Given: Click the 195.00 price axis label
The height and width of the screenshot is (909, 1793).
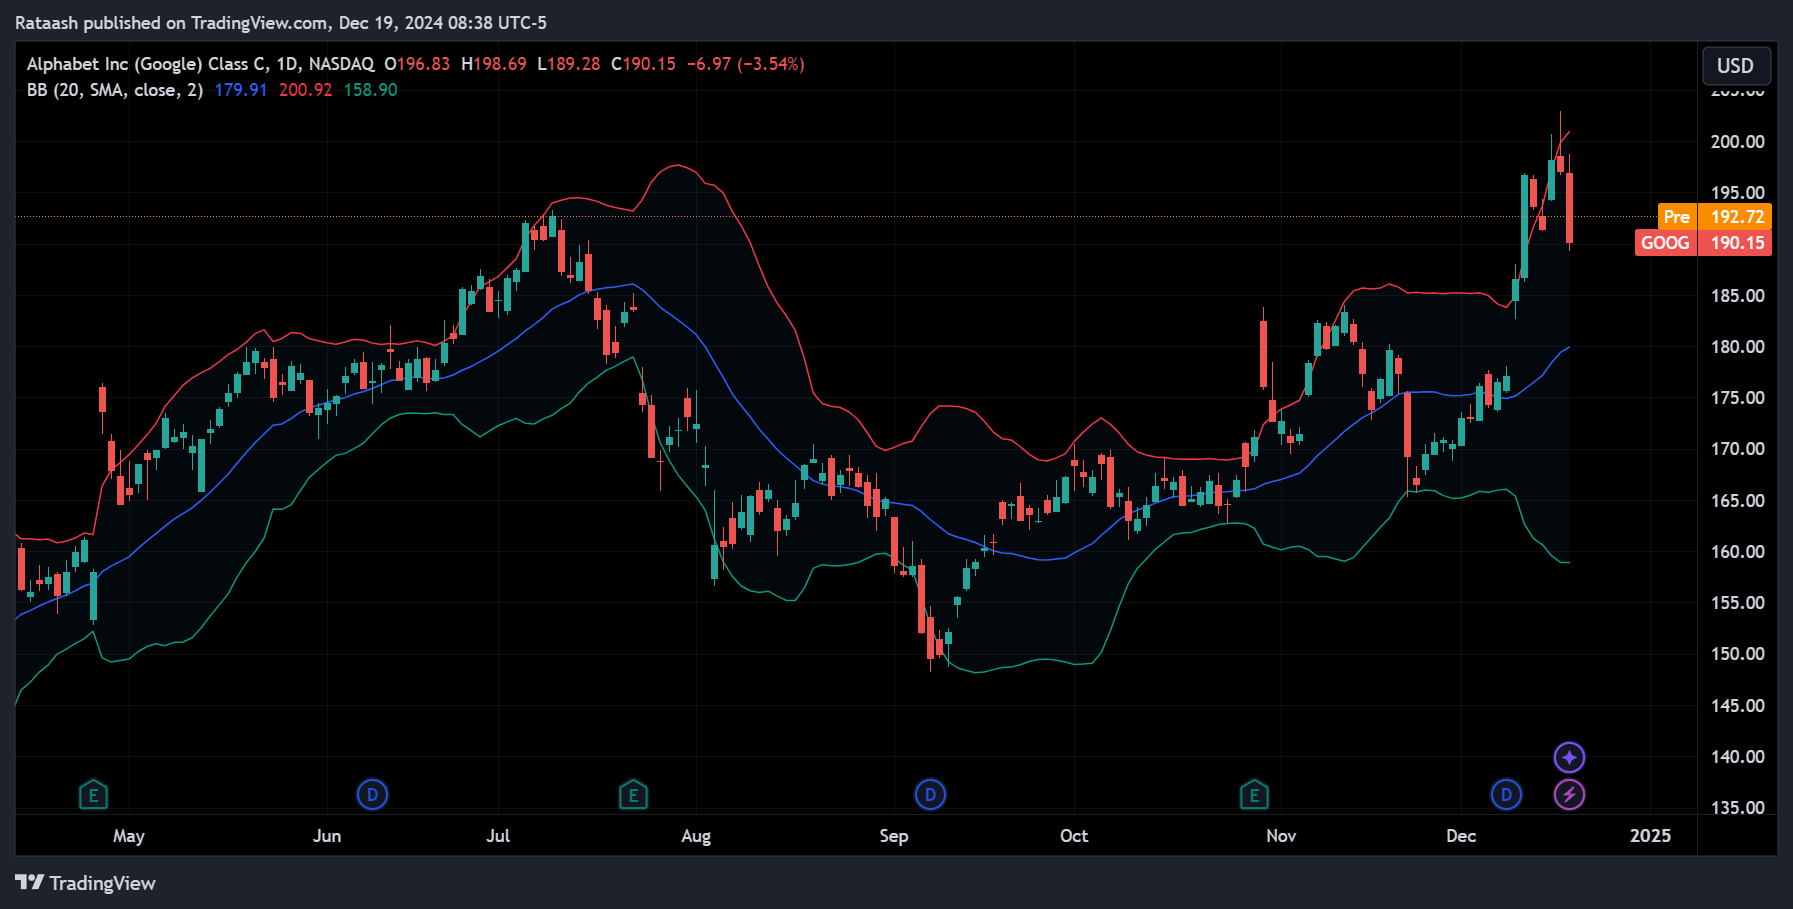Looking at the screenshot, I should [1738, 193].
